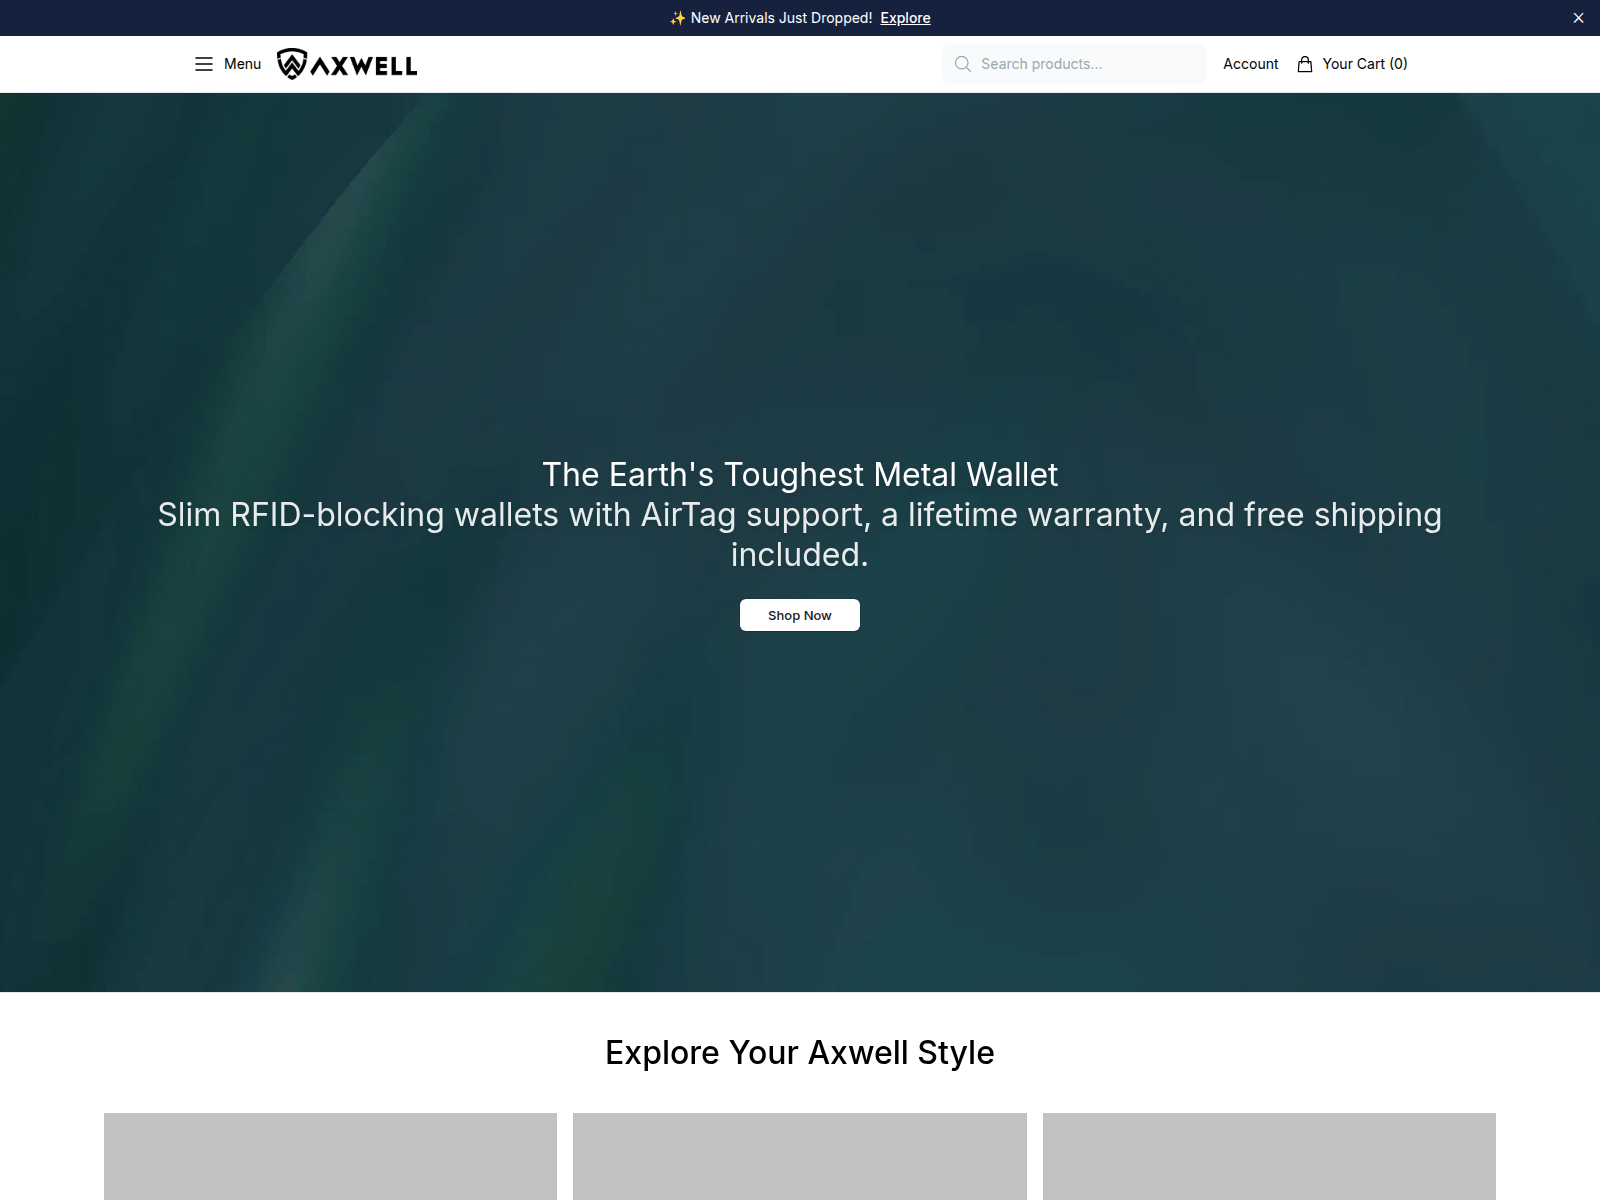Open the hamburger Menu icon
Screen dimensions: 1600x1200
point(204,64)
